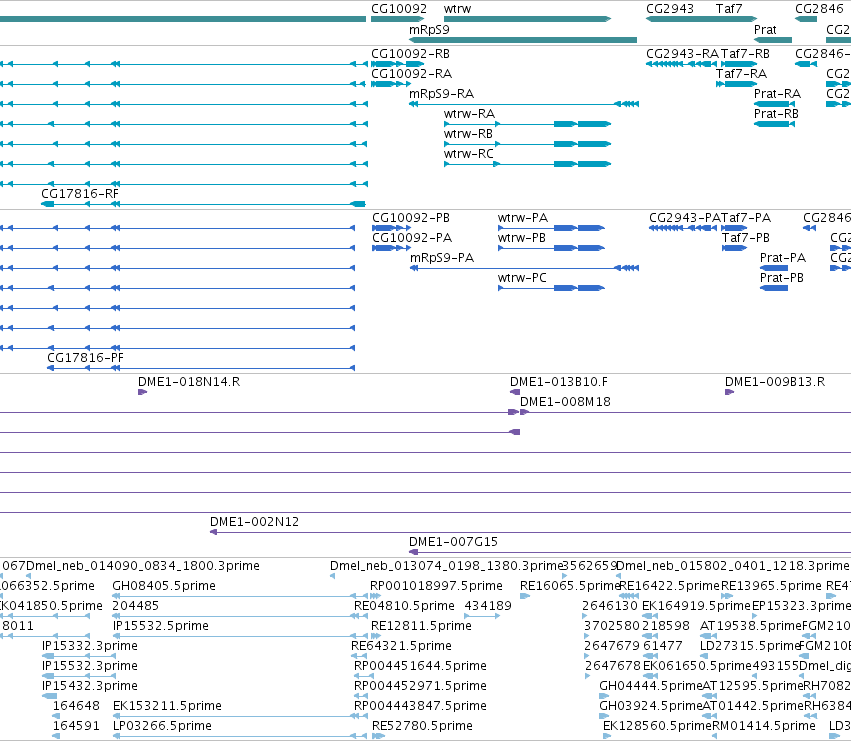
Task: Select transcript CG10092-RB label
Action: pos(410,54)
